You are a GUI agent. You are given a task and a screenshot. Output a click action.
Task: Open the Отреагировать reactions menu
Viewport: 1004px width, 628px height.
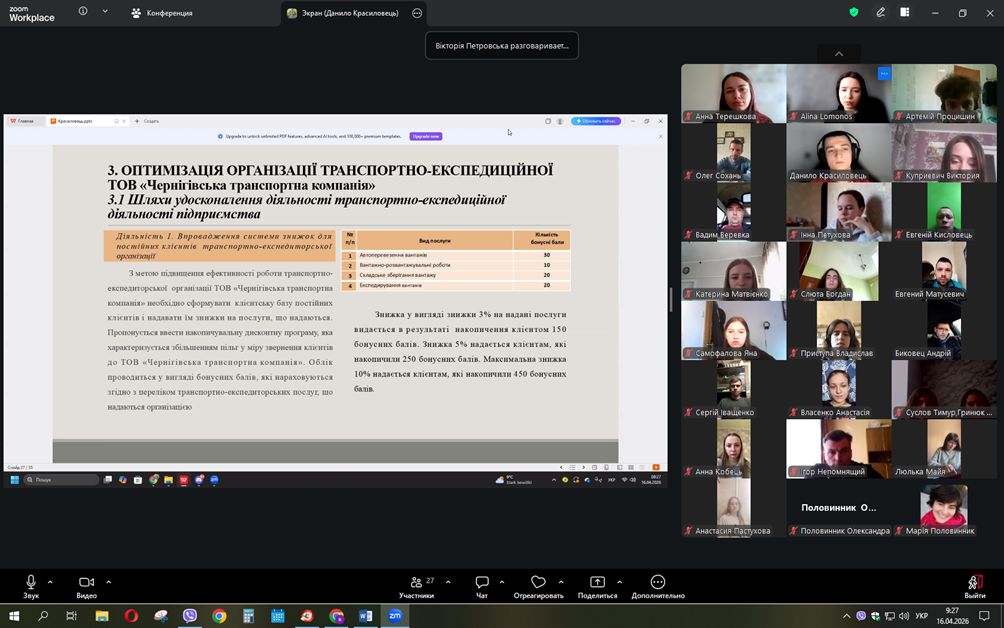click(x=538, y=583)
